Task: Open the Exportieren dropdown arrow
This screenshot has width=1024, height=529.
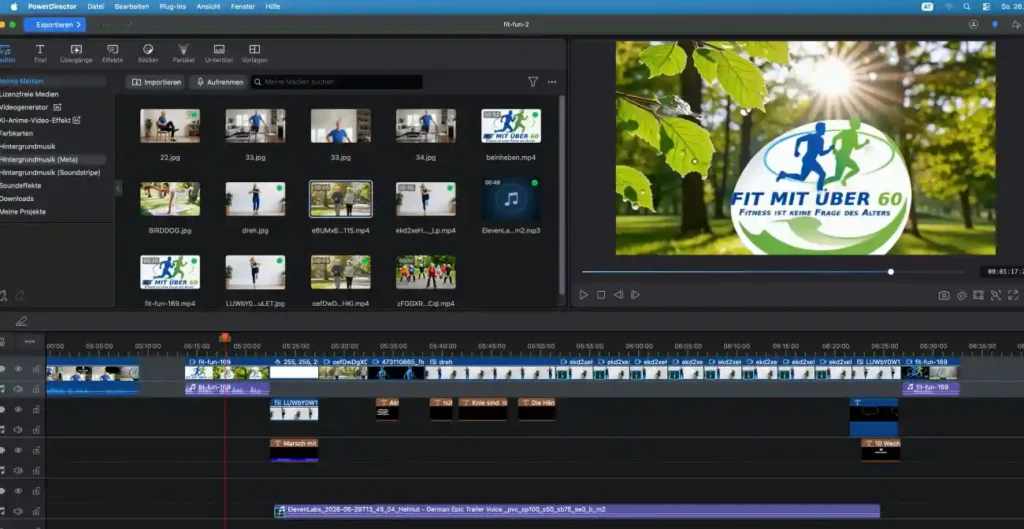Action: click(78, 25)
